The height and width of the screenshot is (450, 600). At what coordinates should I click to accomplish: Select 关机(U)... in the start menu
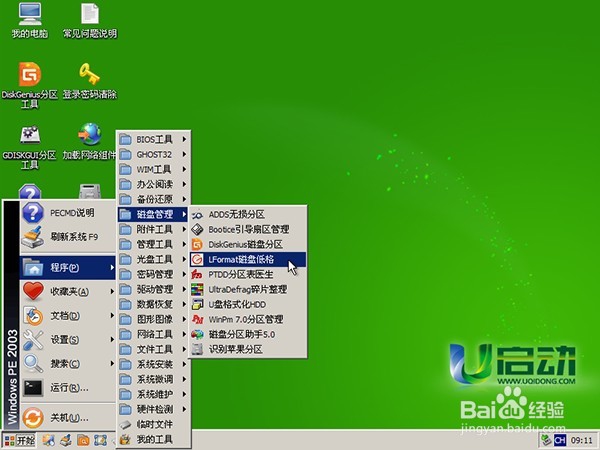tap(68, 417)
